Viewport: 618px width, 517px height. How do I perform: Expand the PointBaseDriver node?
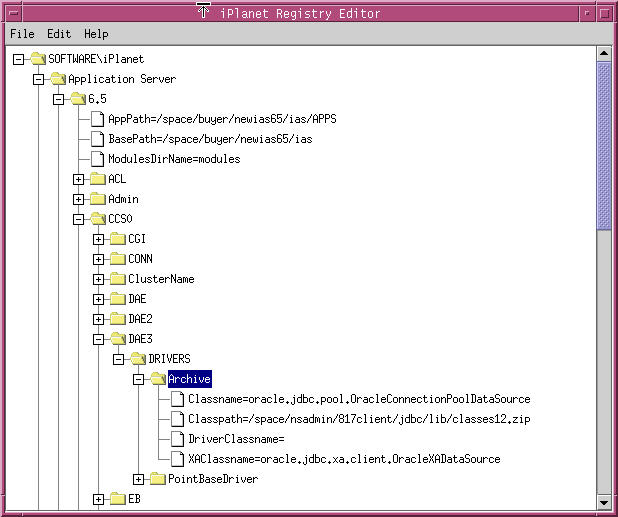coord(138,480)
